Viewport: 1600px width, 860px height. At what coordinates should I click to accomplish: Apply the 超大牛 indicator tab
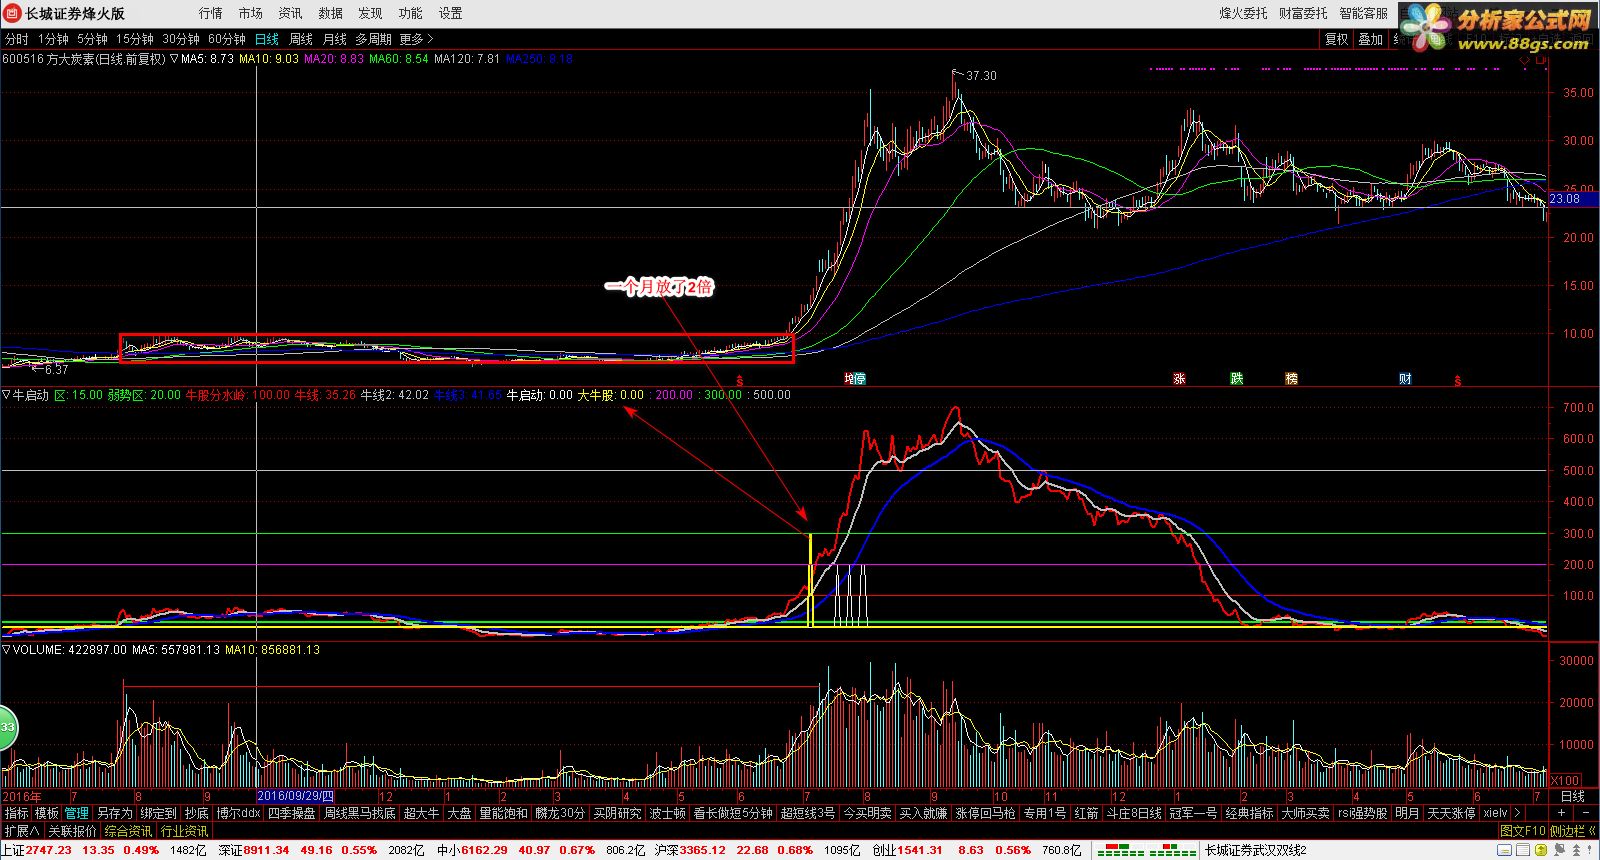click(421, 813)
